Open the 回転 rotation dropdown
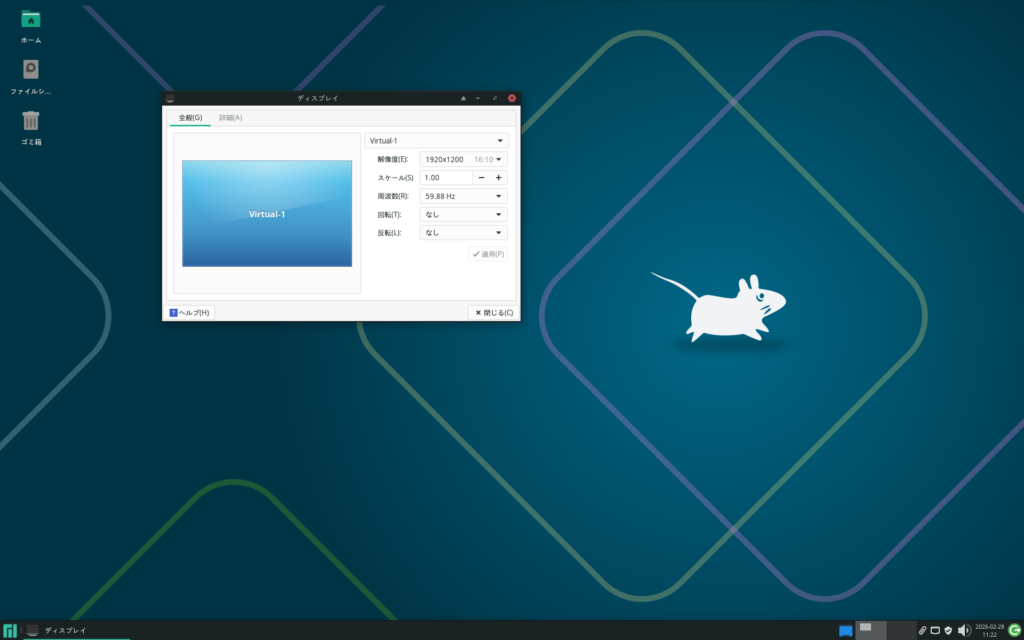 coord(464,214)
